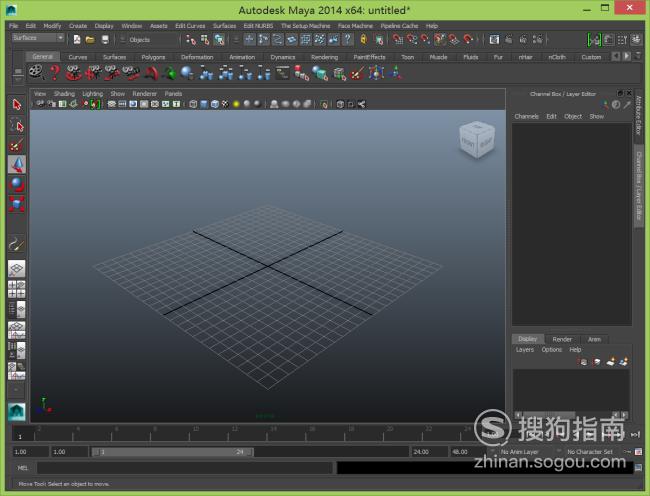Click the Object menu in Channel Box
This screenshot has width=650, height=496.
[573, 116]
